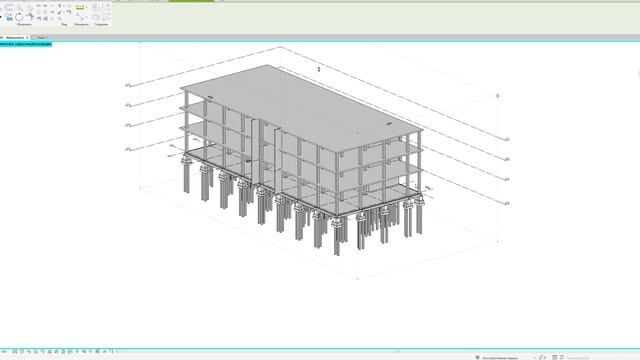Click the Вид panel label
This screenshot has width=640, height=360.
click(64, 24)
